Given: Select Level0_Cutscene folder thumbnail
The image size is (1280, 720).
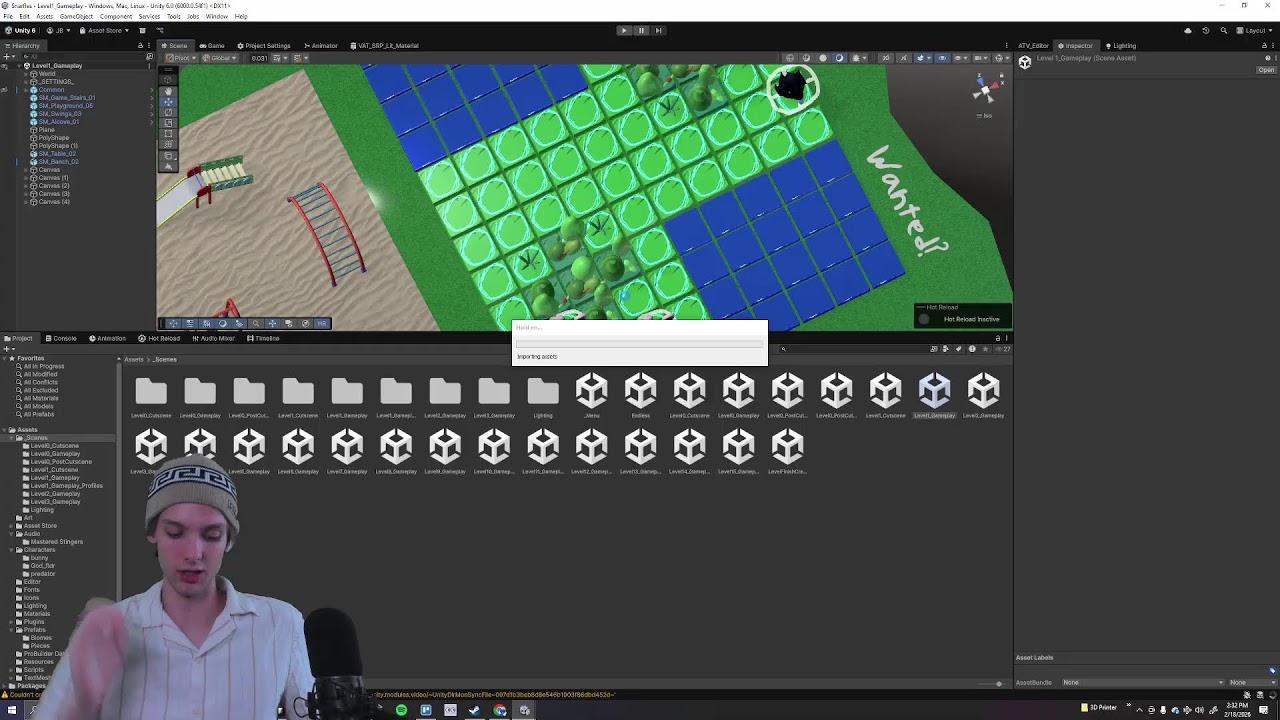Looking at the screenshot, I should (151, 398).
